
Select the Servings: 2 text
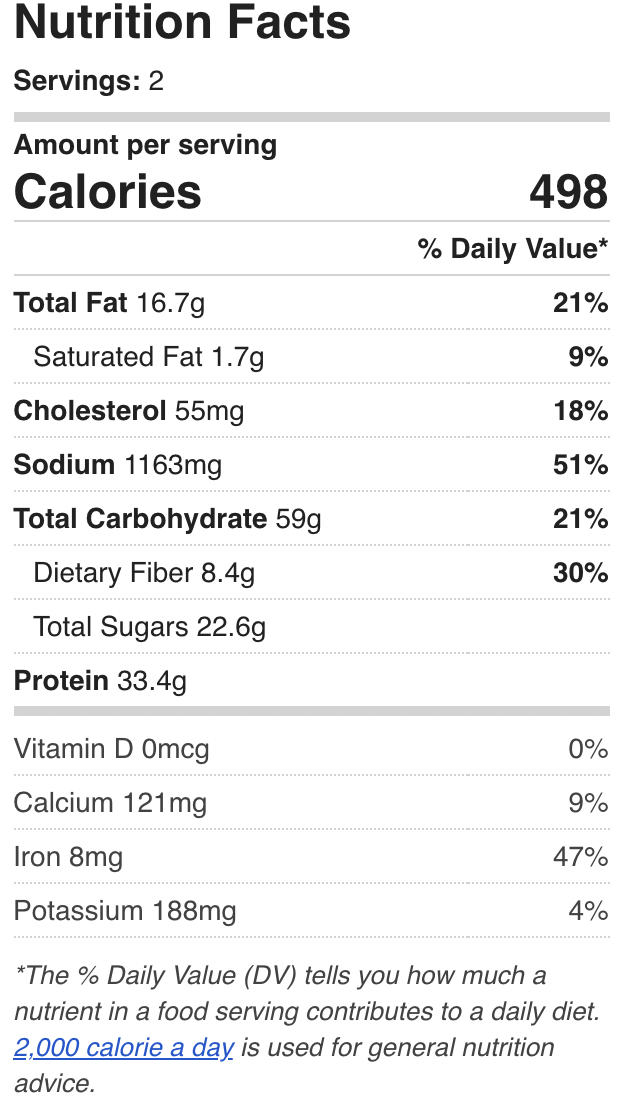tap(89, 80)
